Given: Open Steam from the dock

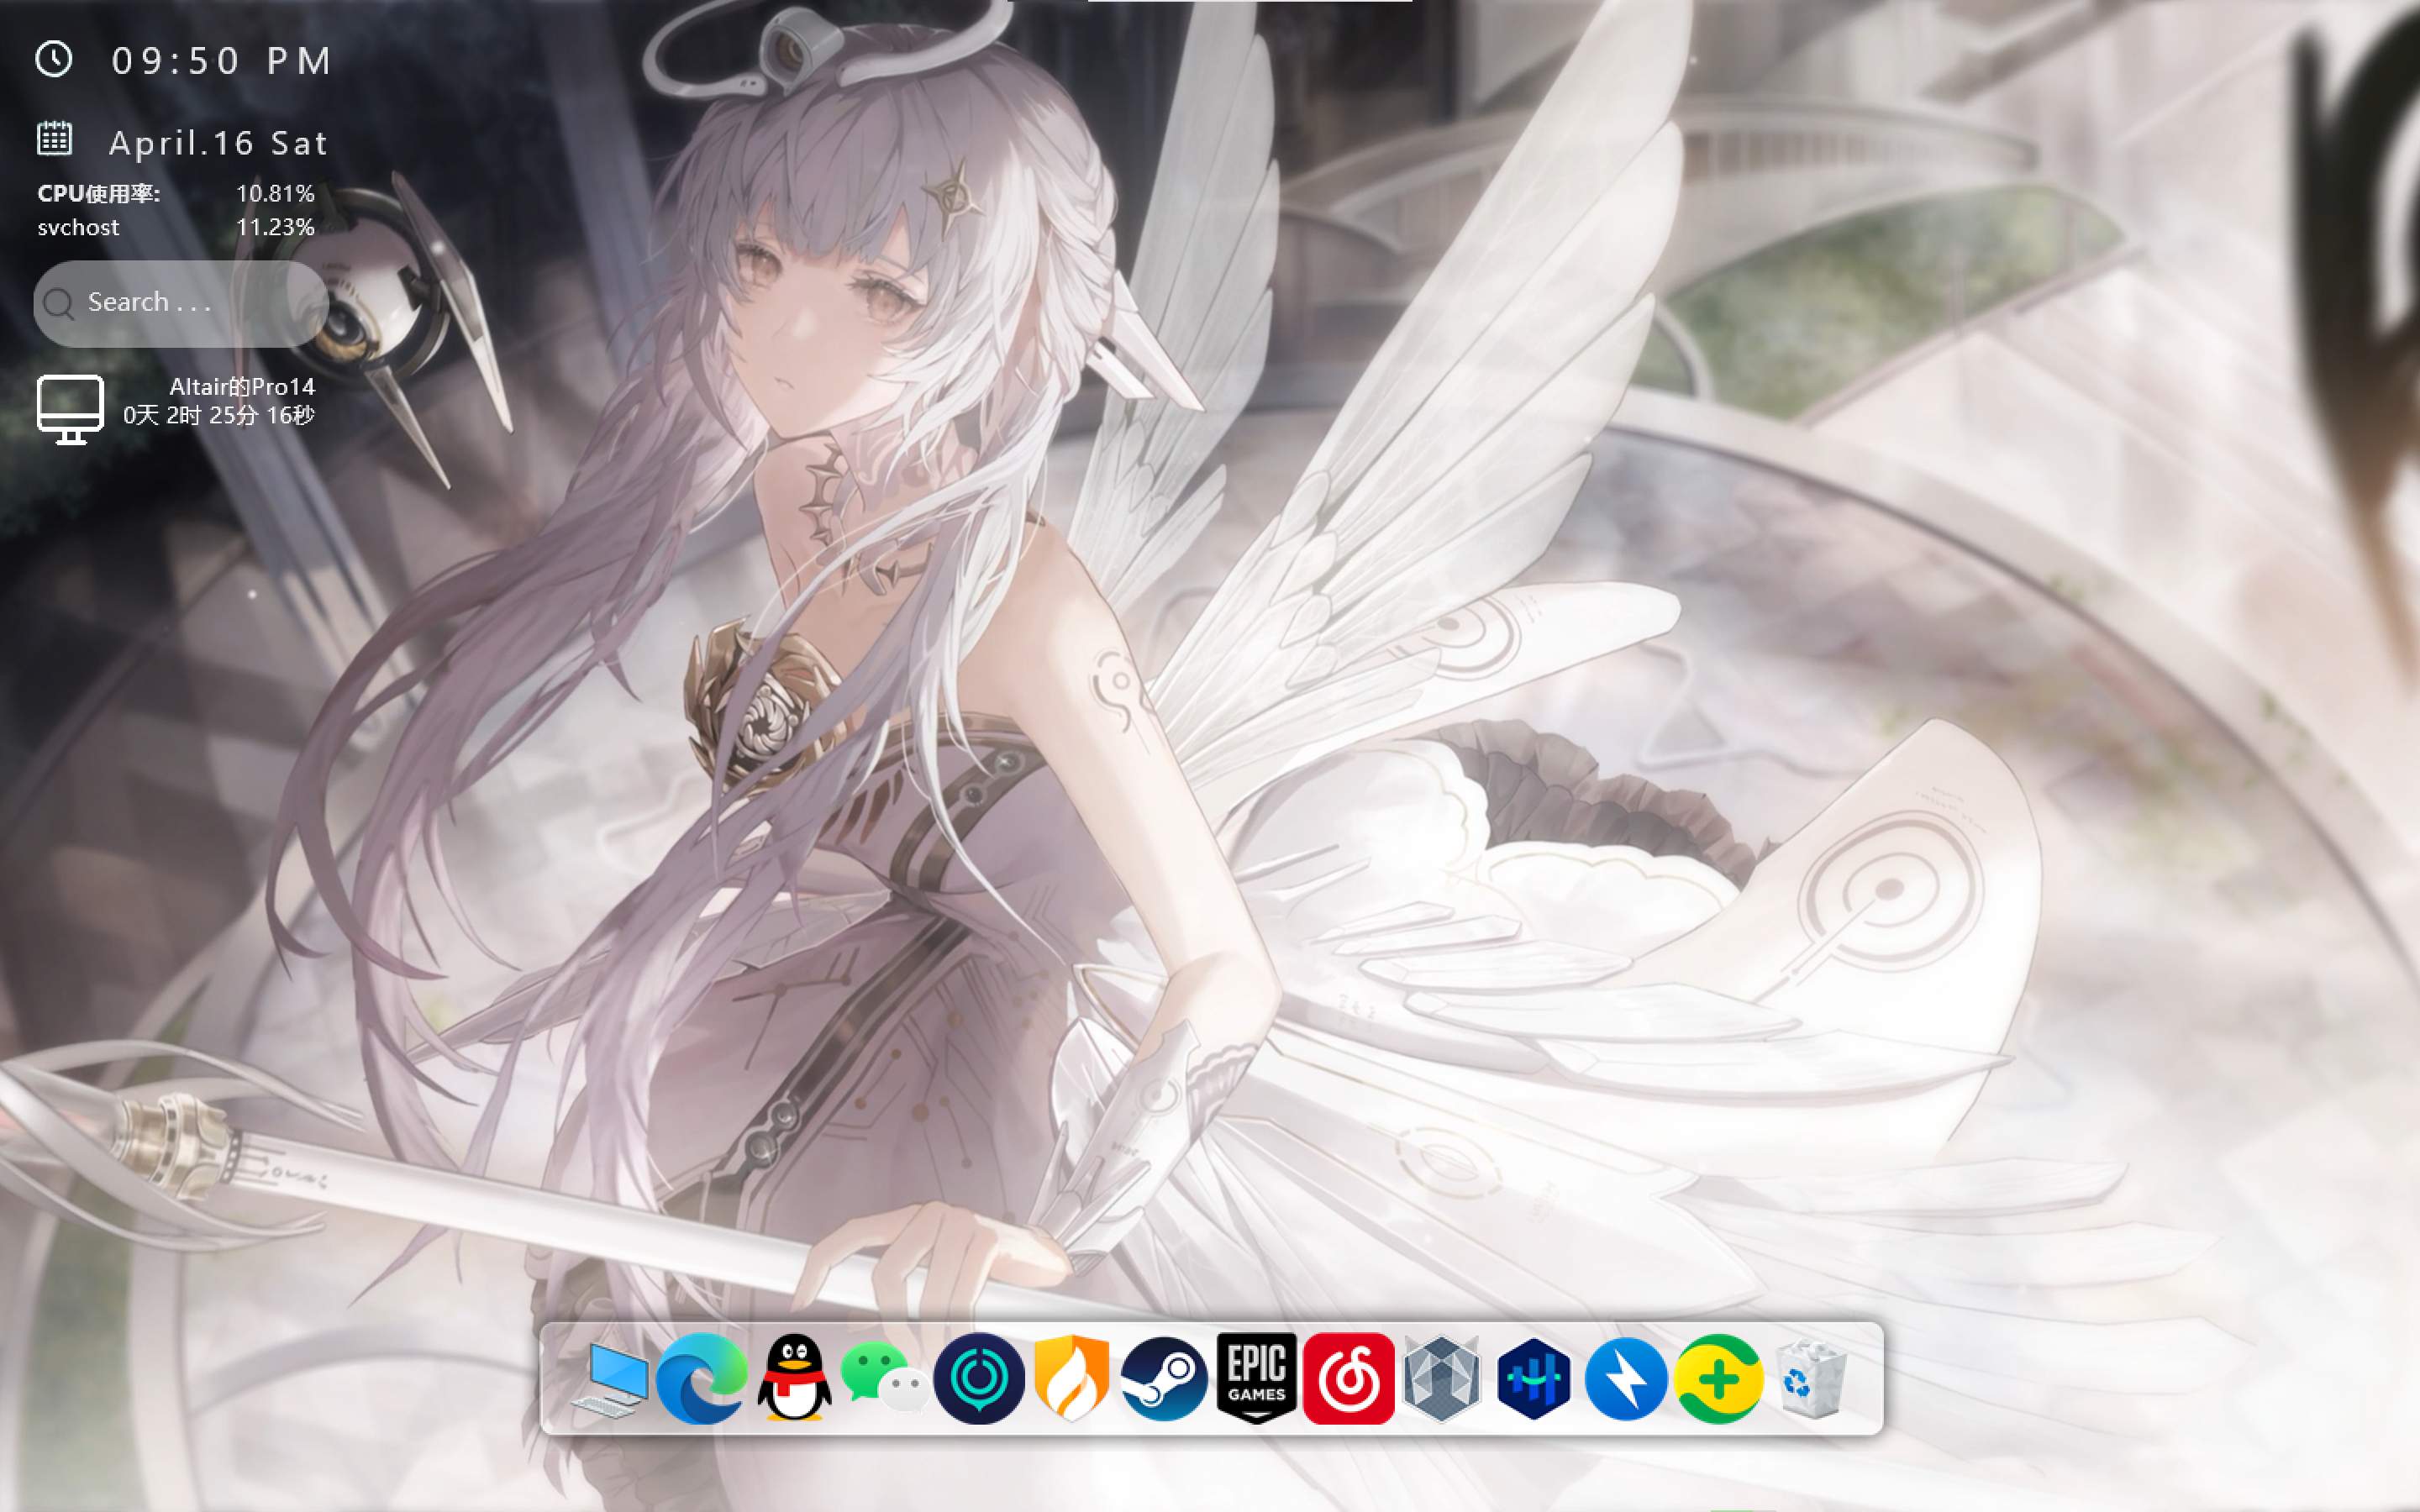Looking at the screenshot, I should (1164, 1378).
